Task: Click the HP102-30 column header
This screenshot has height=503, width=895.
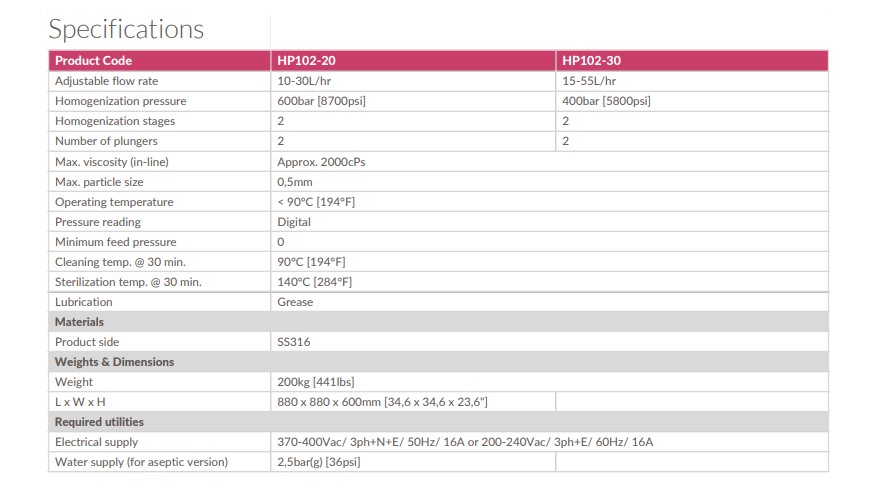Action: pos(591,61)
